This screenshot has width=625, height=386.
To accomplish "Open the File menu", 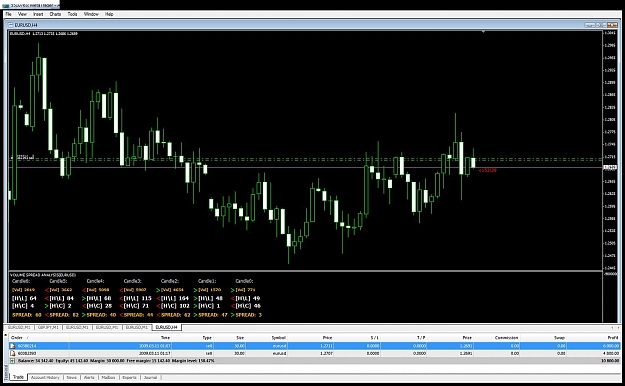I will click(x=8, y=14).
